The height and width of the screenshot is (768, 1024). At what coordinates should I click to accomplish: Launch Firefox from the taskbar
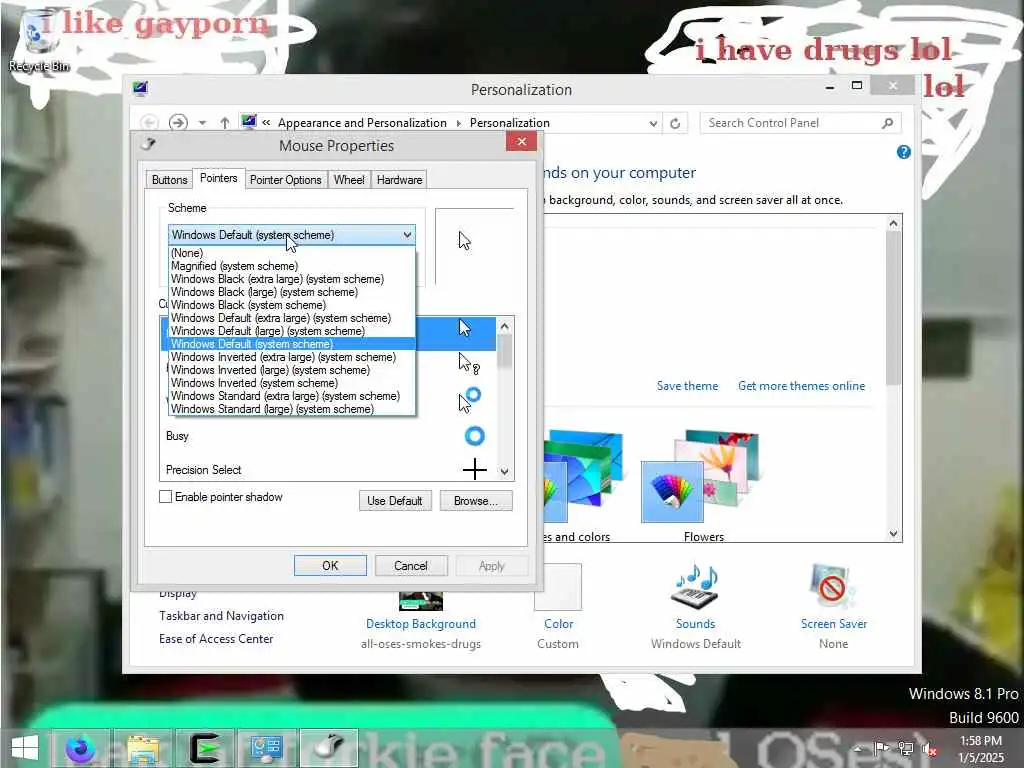pyautogui.click(x=80, y=748)
